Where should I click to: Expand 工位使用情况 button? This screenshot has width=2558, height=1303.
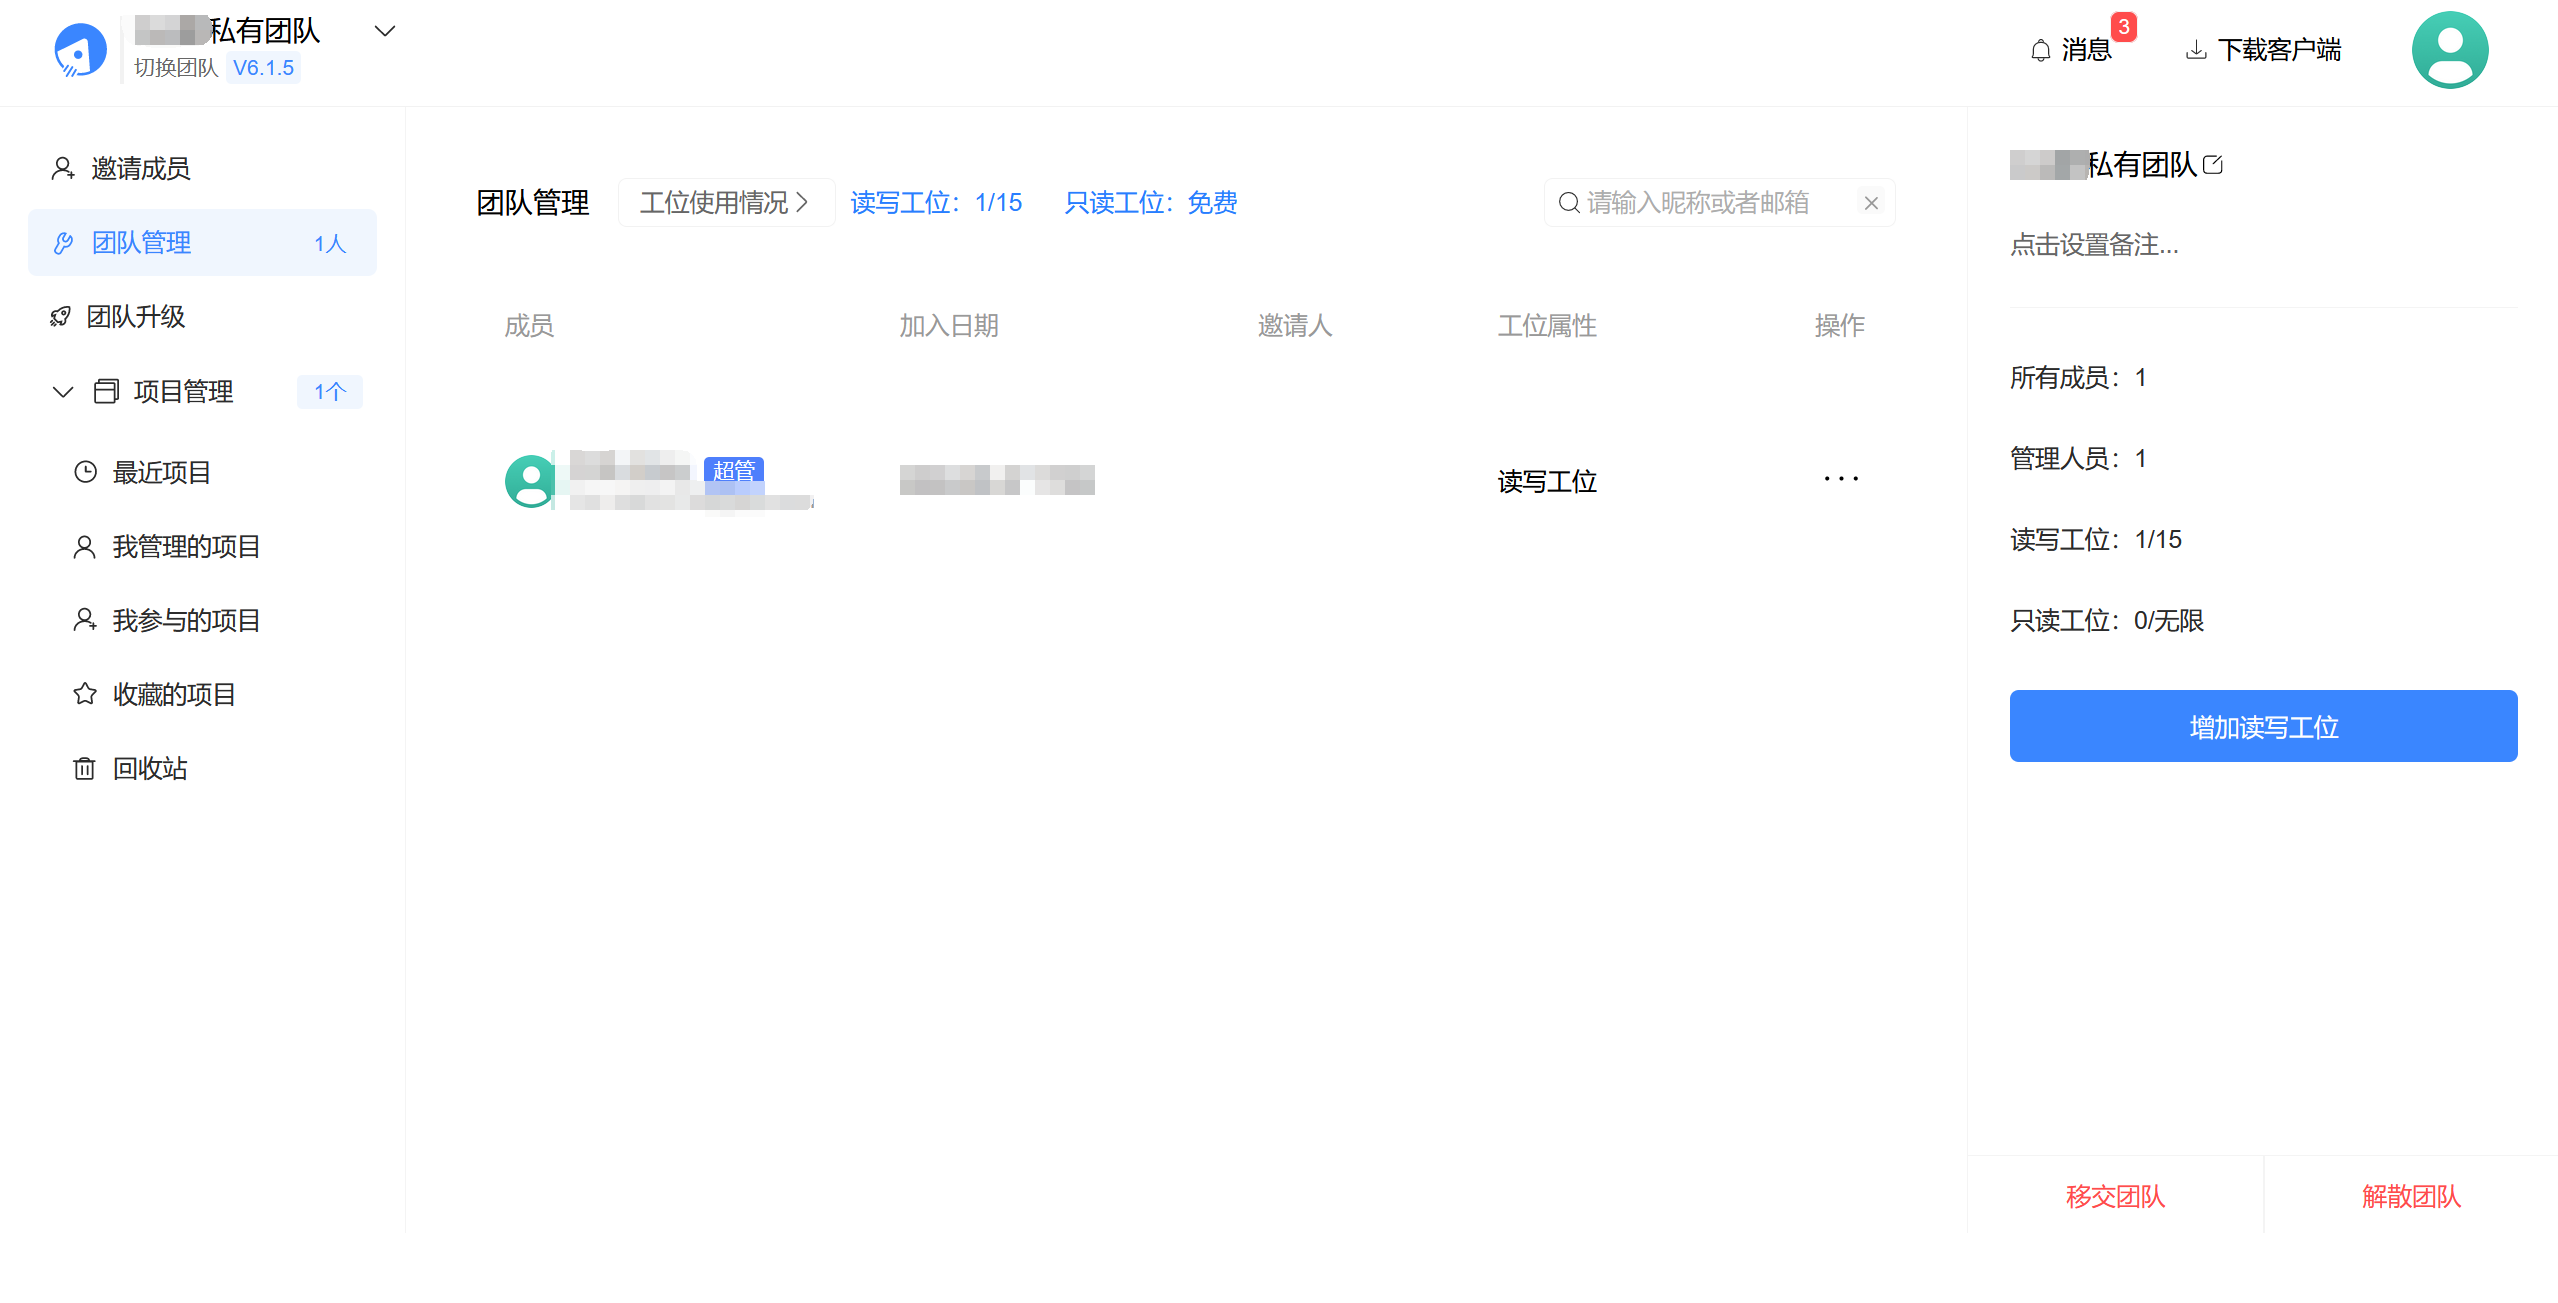coord(725,203)
